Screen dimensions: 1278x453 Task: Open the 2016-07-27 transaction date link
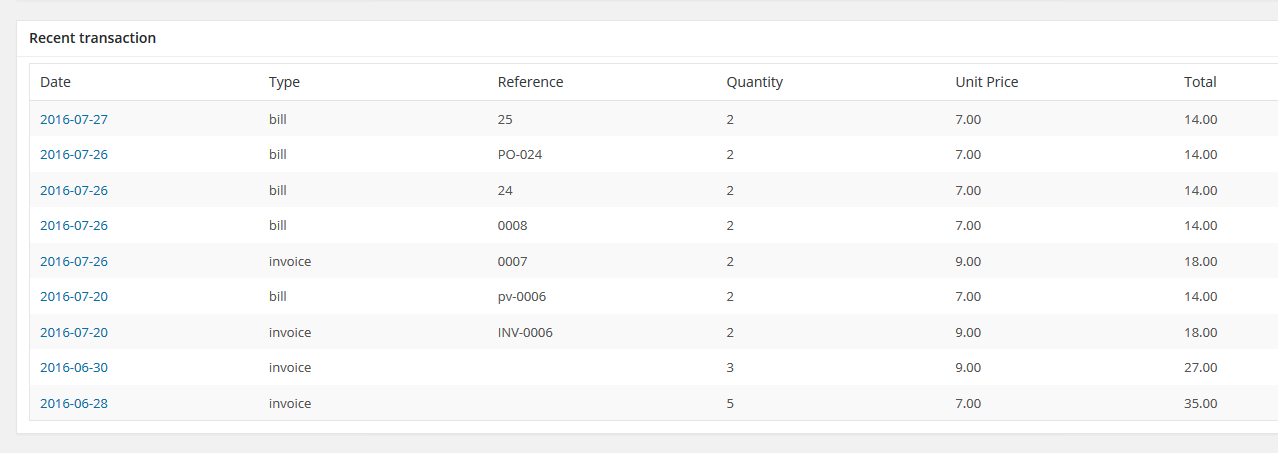pos(74,119)
